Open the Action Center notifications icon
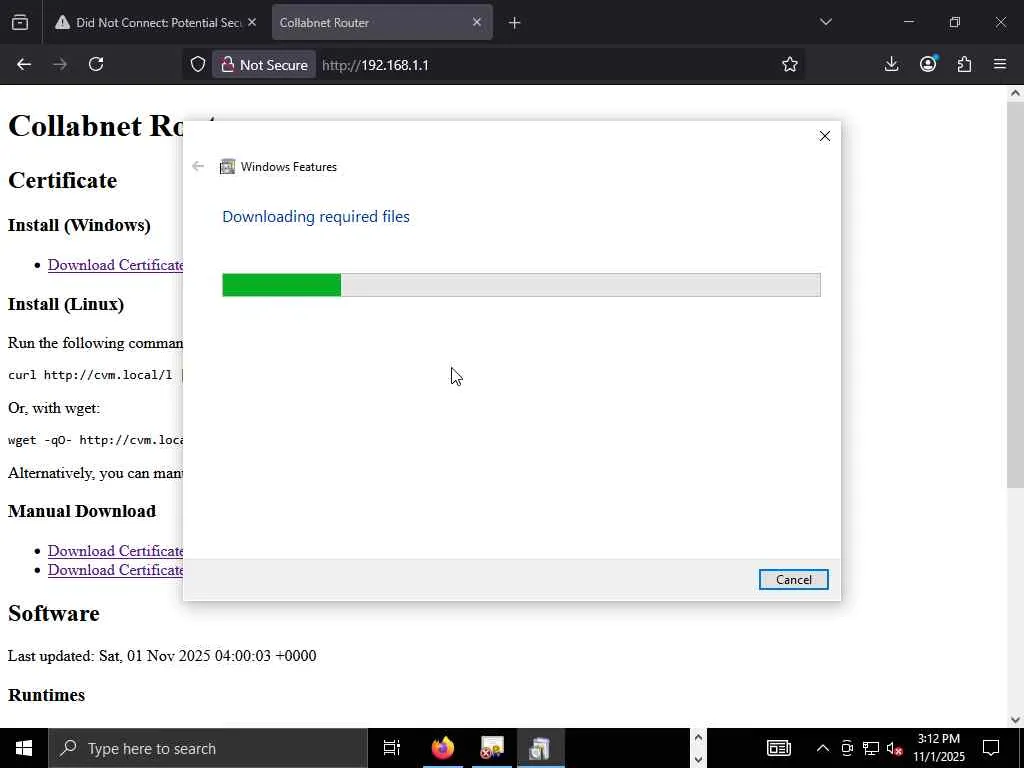 coord(991,748)
